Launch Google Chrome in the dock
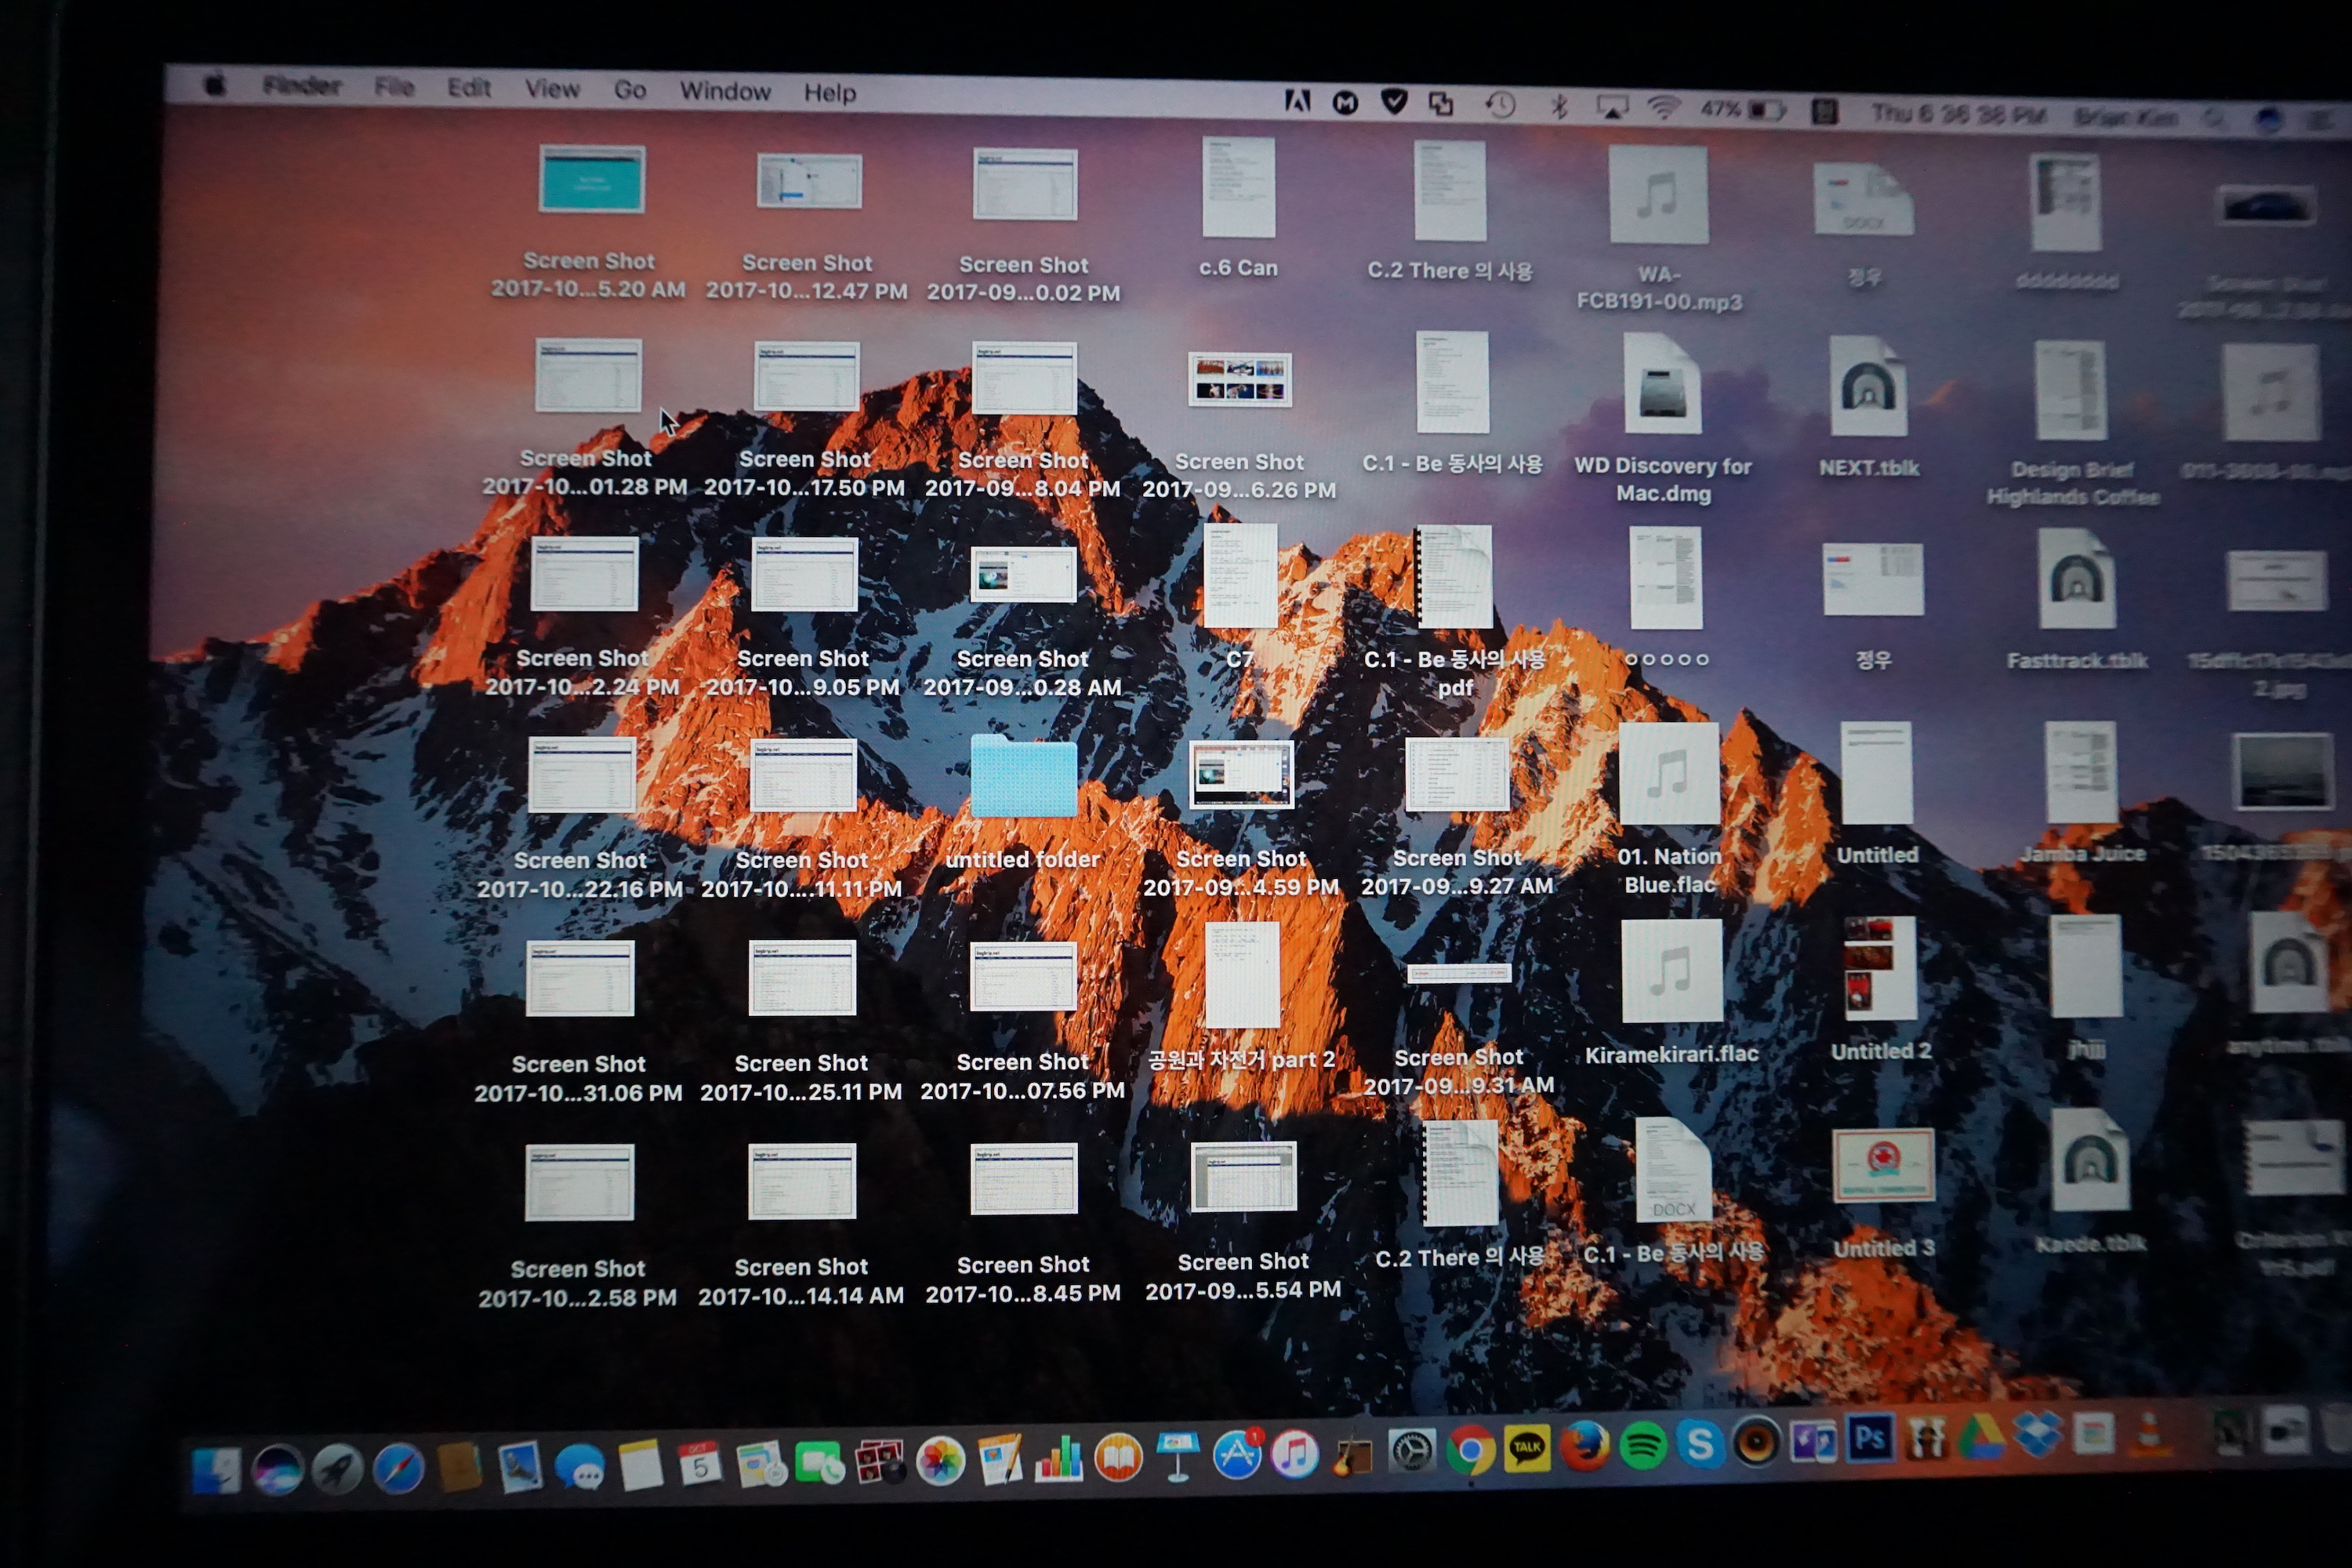The width and height of the screenshot is (2352, 1568). point(1470,1451)
